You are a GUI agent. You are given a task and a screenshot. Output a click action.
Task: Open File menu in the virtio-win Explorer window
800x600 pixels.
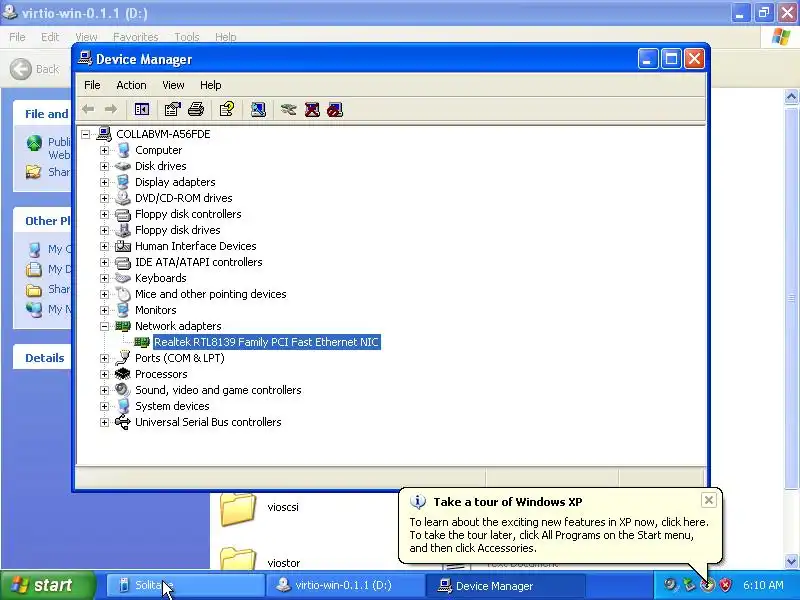[17, 37]
